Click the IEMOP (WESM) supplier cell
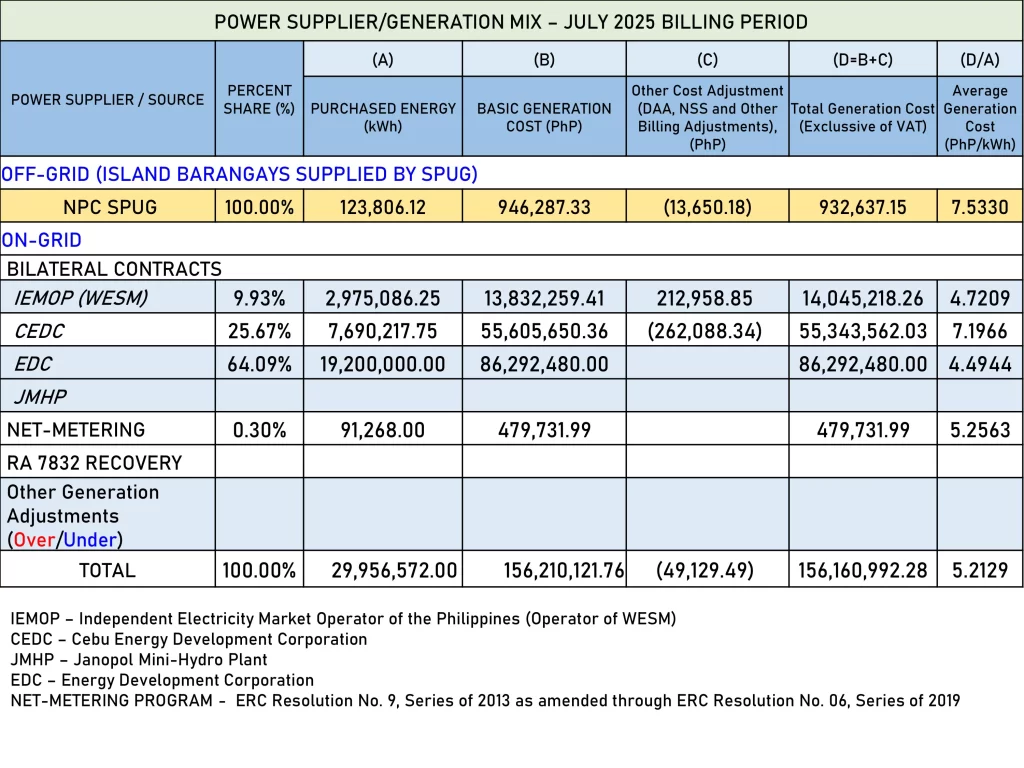The image size is (1024, 768). pos(80,298)
